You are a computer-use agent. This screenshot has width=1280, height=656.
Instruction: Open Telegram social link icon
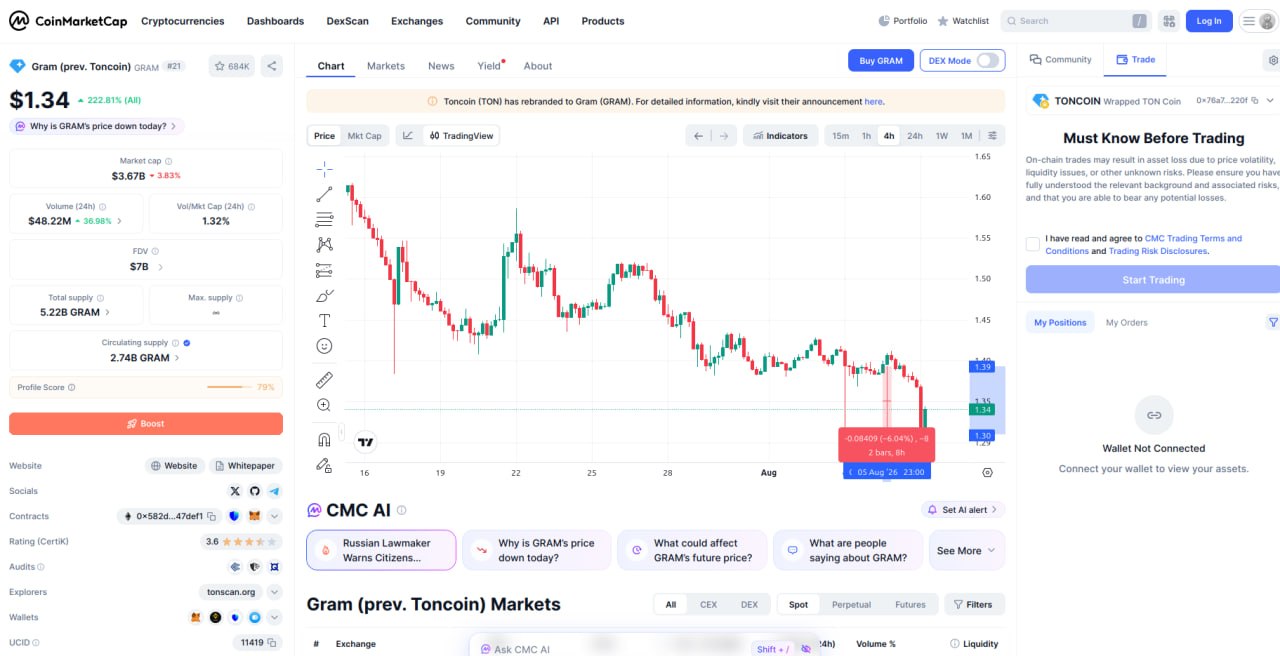pos(274,491)
